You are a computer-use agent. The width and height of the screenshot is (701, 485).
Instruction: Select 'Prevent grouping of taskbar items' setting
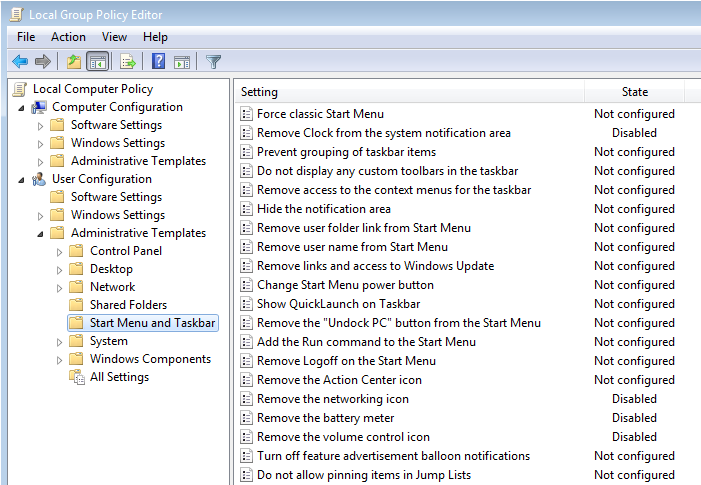click(346, 152)
